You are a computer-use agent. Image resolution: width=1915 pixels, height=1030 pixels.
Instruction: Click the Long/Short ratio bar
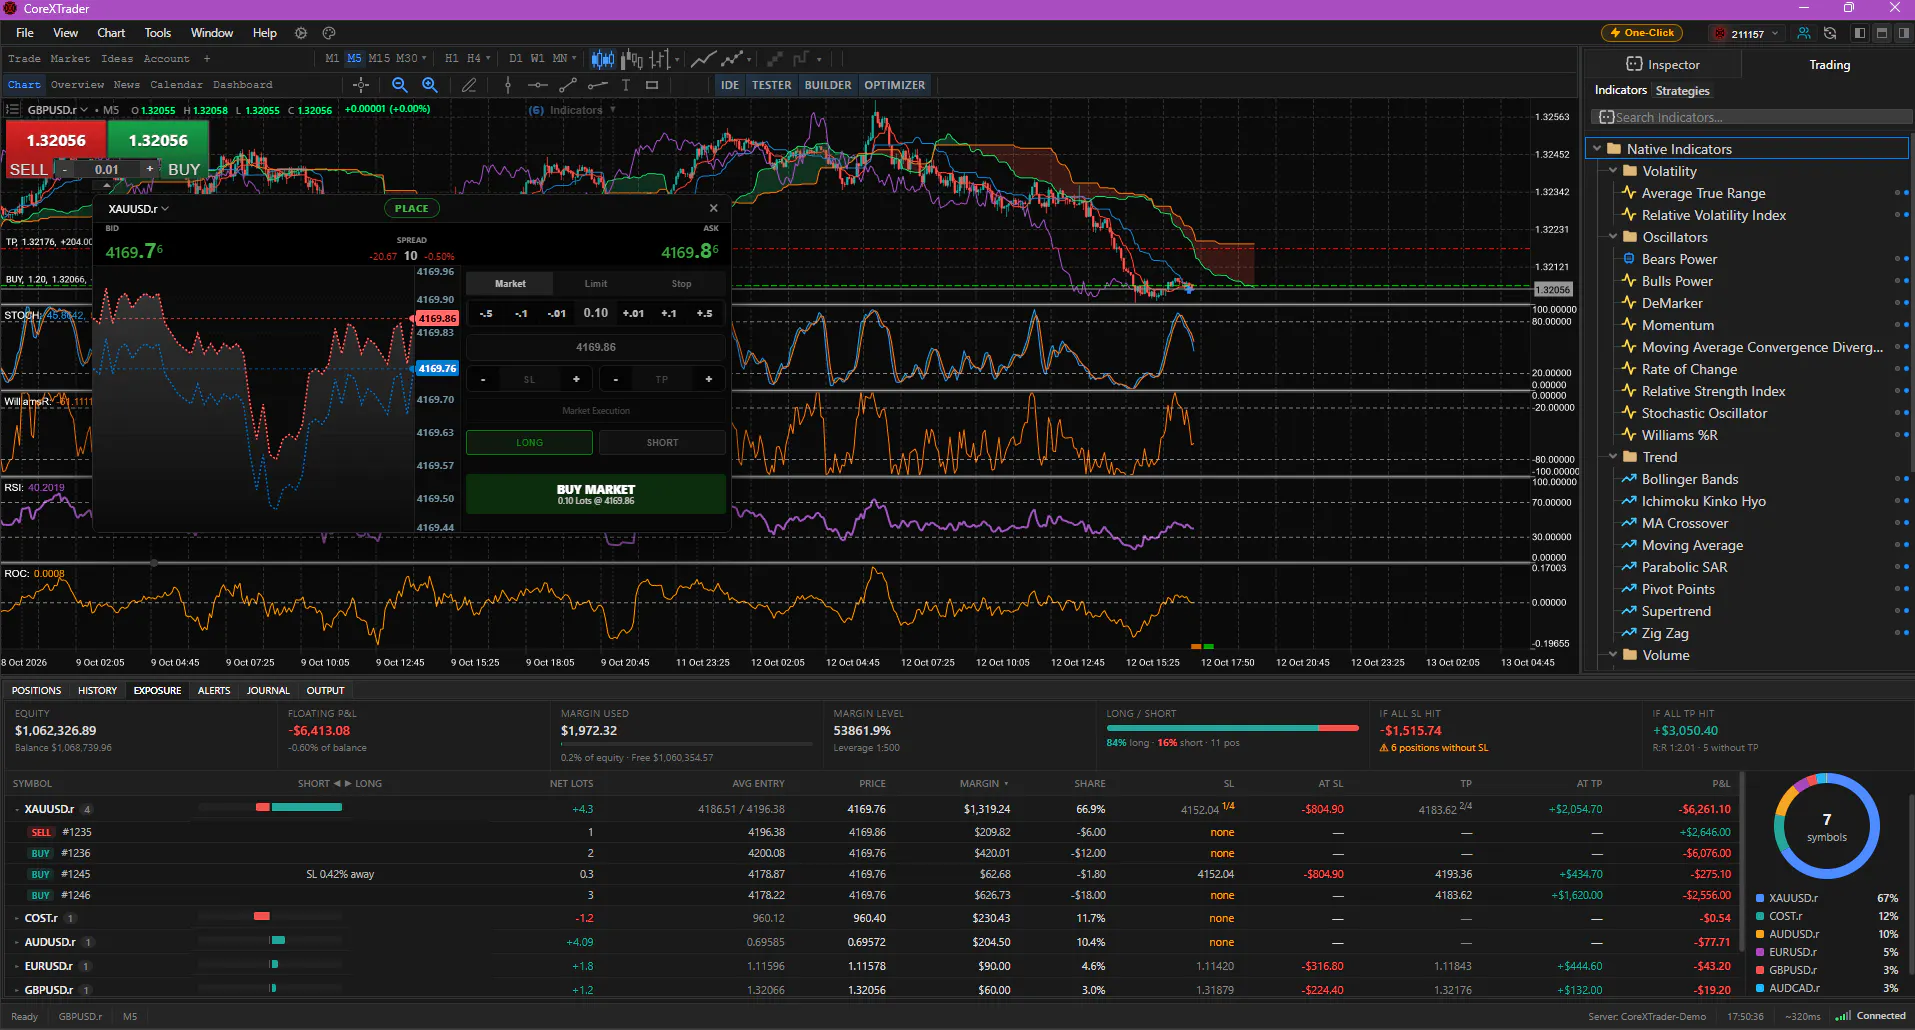(x=1232, y=728)
